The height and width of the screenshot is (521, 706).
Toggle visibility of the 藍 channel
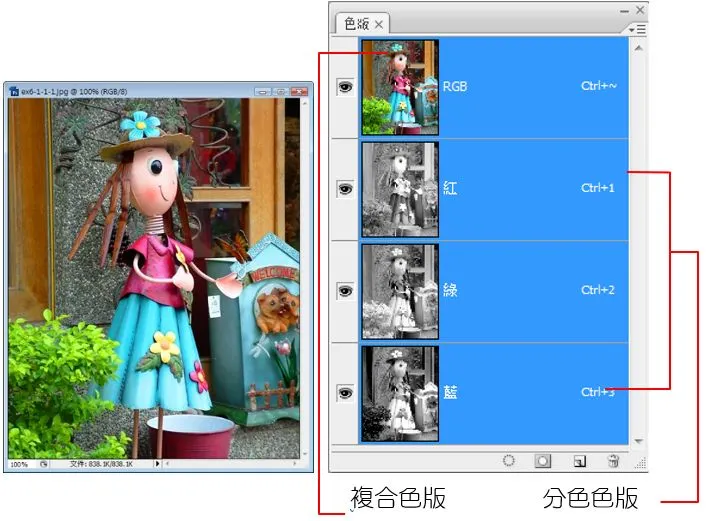[345, 393]
